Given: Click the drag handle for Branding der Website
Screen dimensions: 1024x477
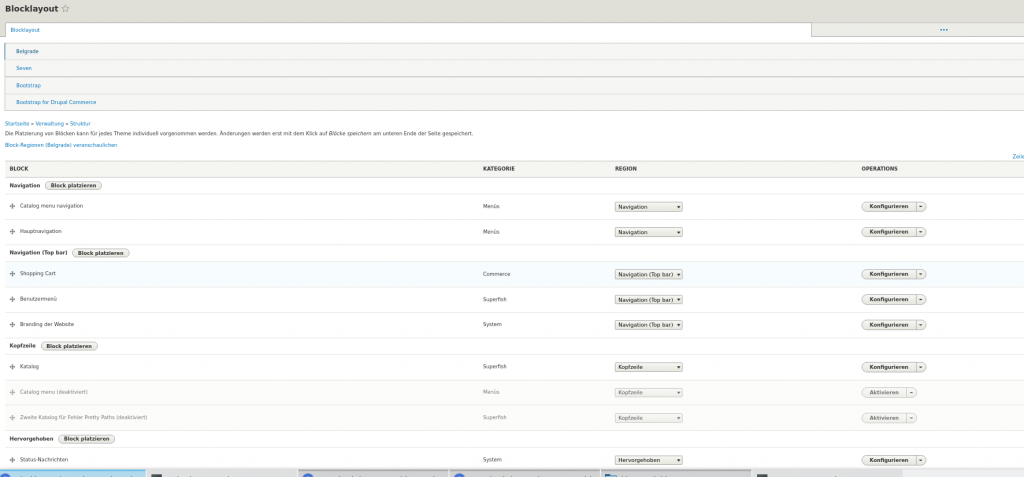Looking at the screenshot, I should 12,325.
